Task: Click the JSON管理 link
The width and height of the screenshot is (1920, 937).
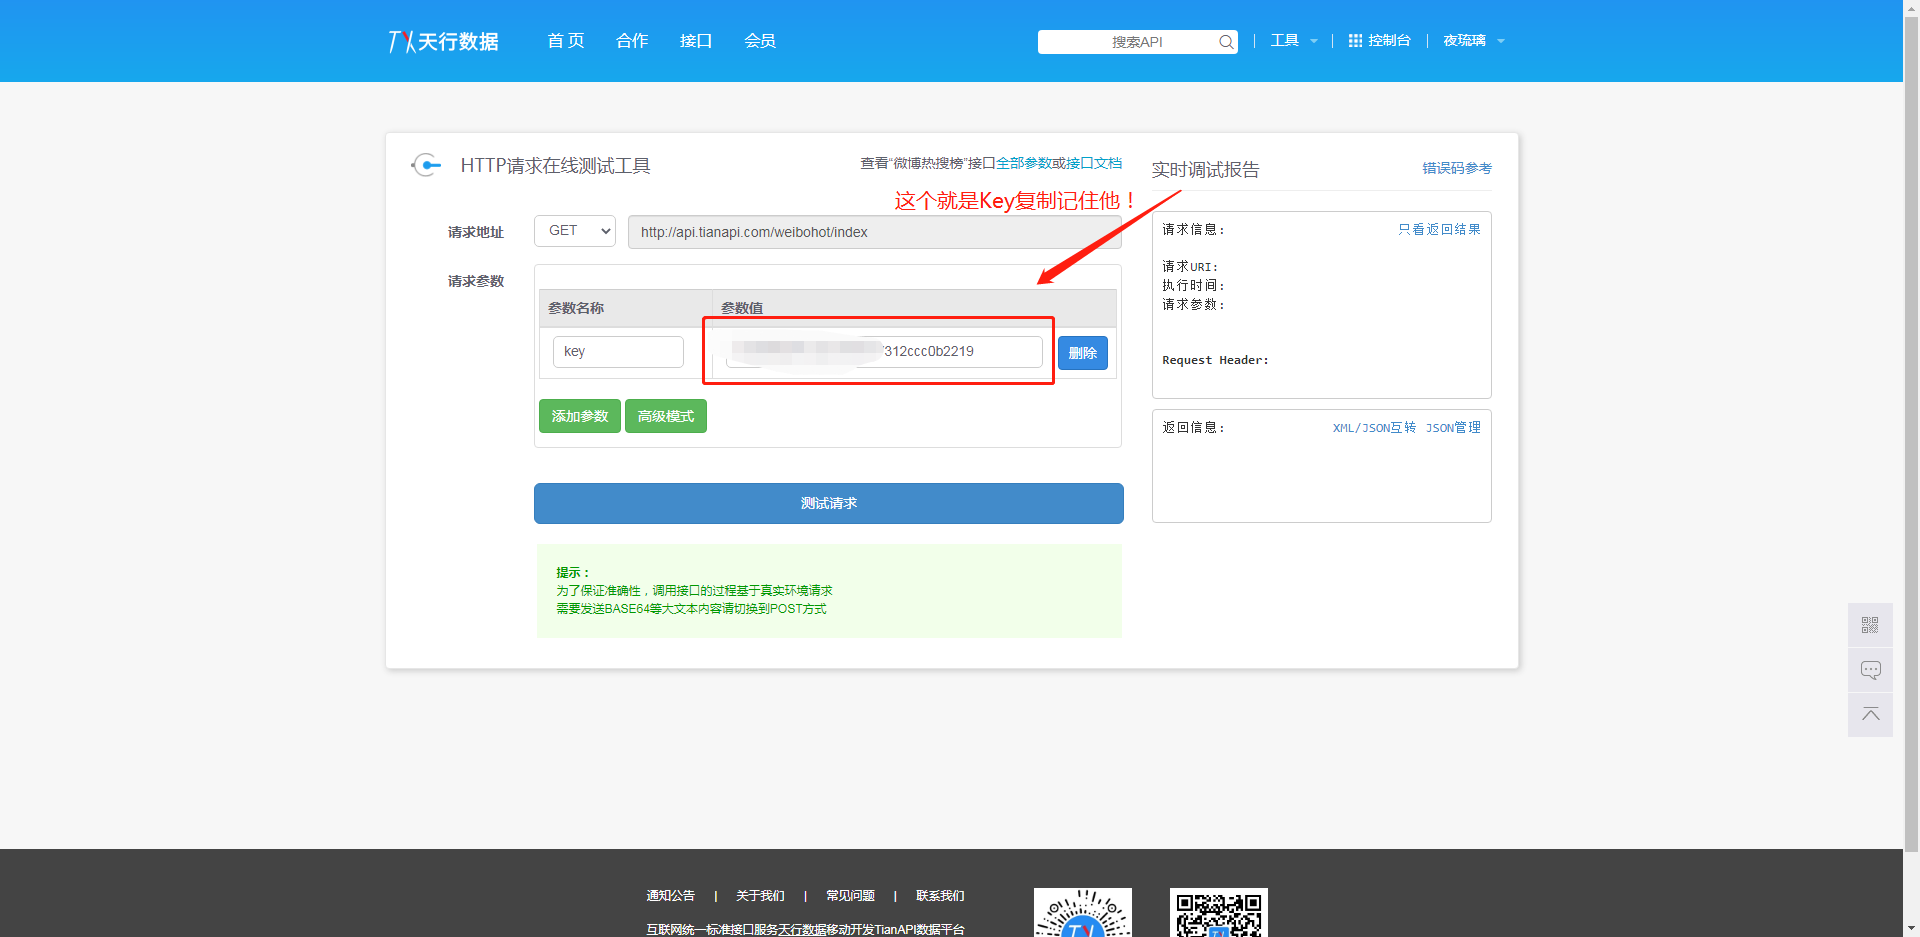Action: tap(1453, 428)
